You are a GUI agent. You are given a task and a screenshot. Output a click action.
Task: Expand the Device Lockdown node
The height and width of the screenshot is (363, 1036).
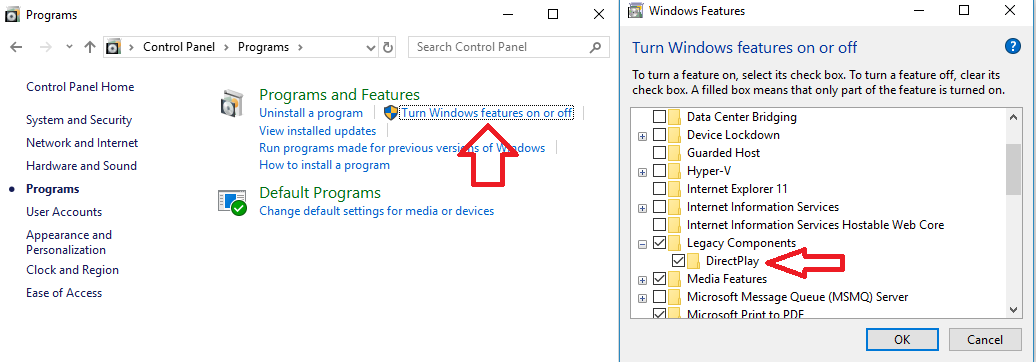click(642, 136)
